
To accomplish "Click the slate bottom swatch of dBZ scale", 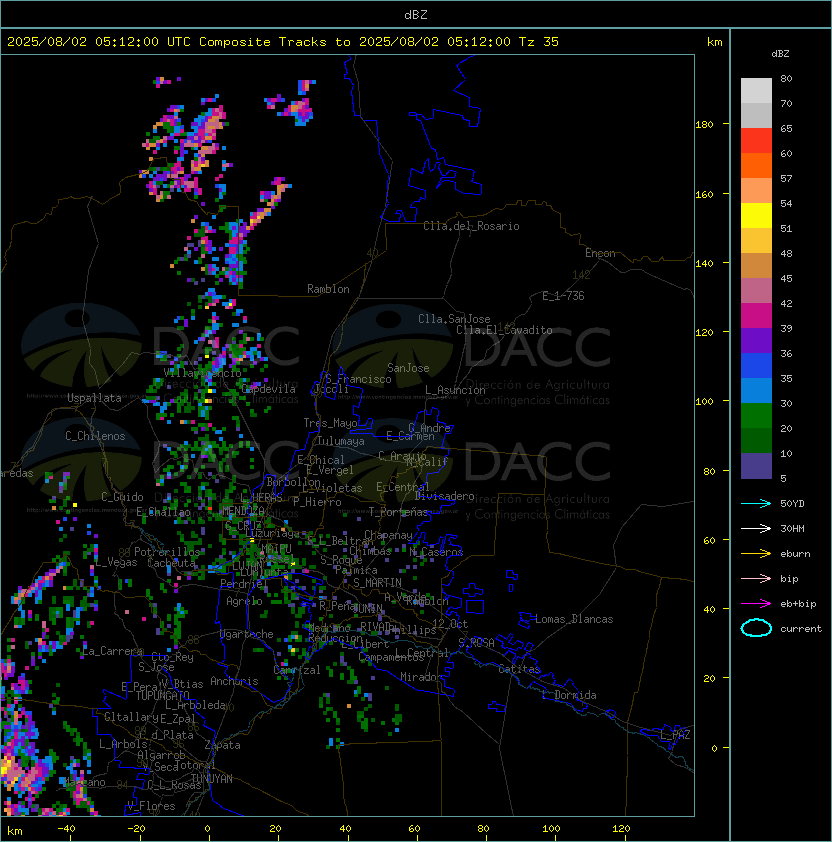I will (756, 466).
